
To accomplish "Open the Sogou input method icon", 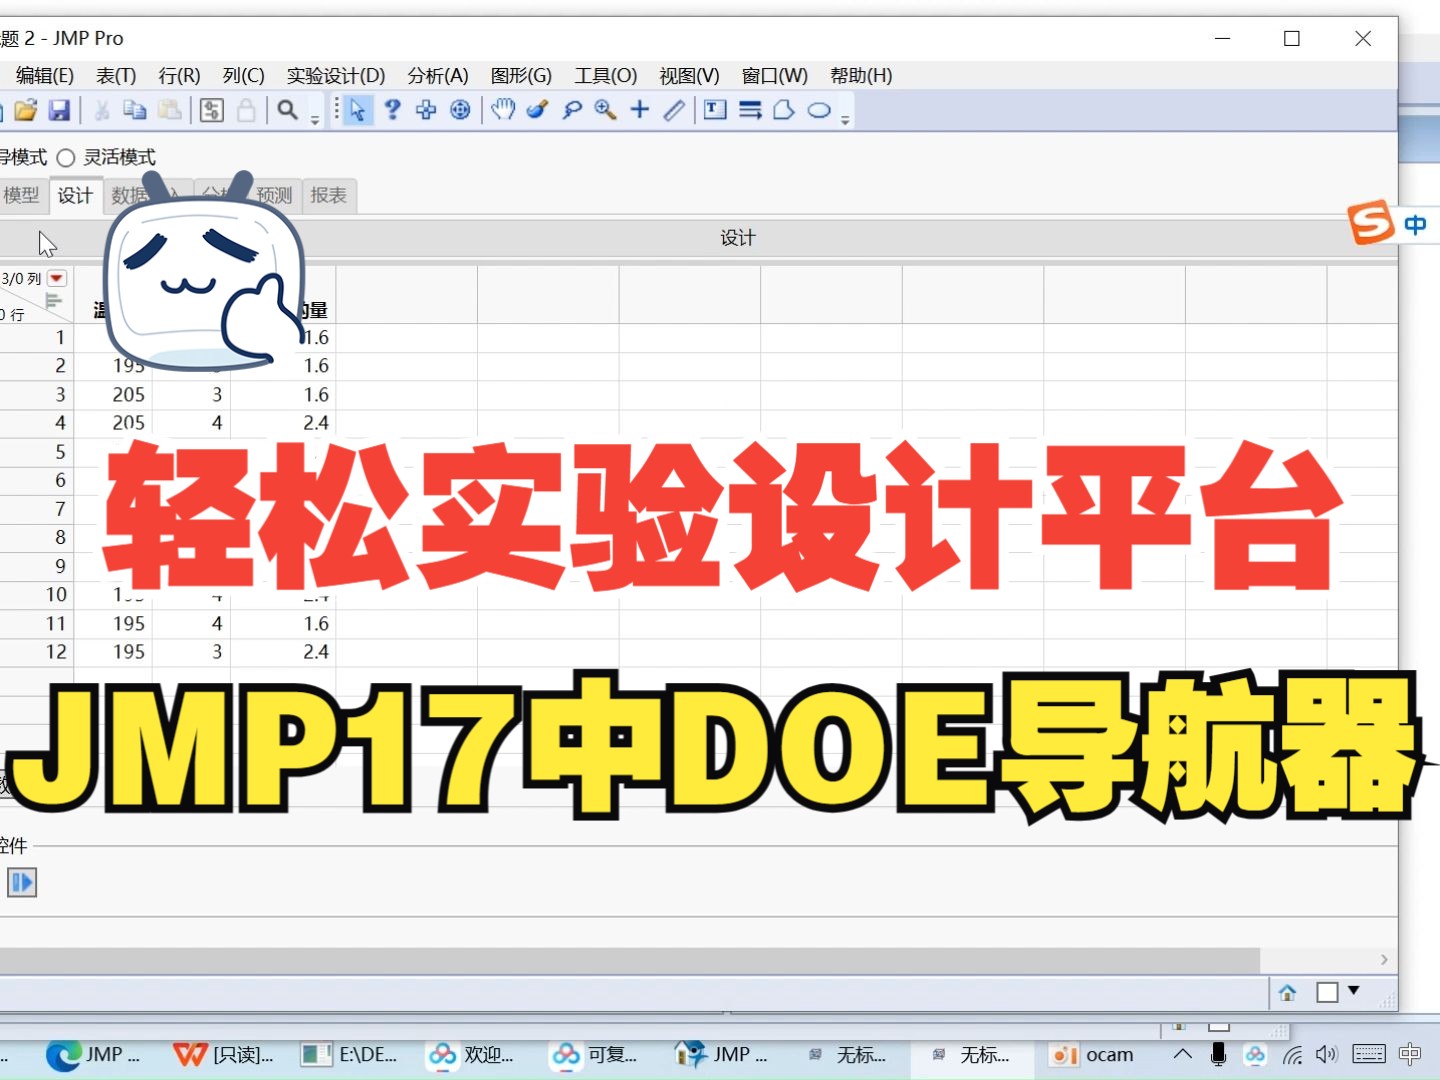I will click(1372, 222).
